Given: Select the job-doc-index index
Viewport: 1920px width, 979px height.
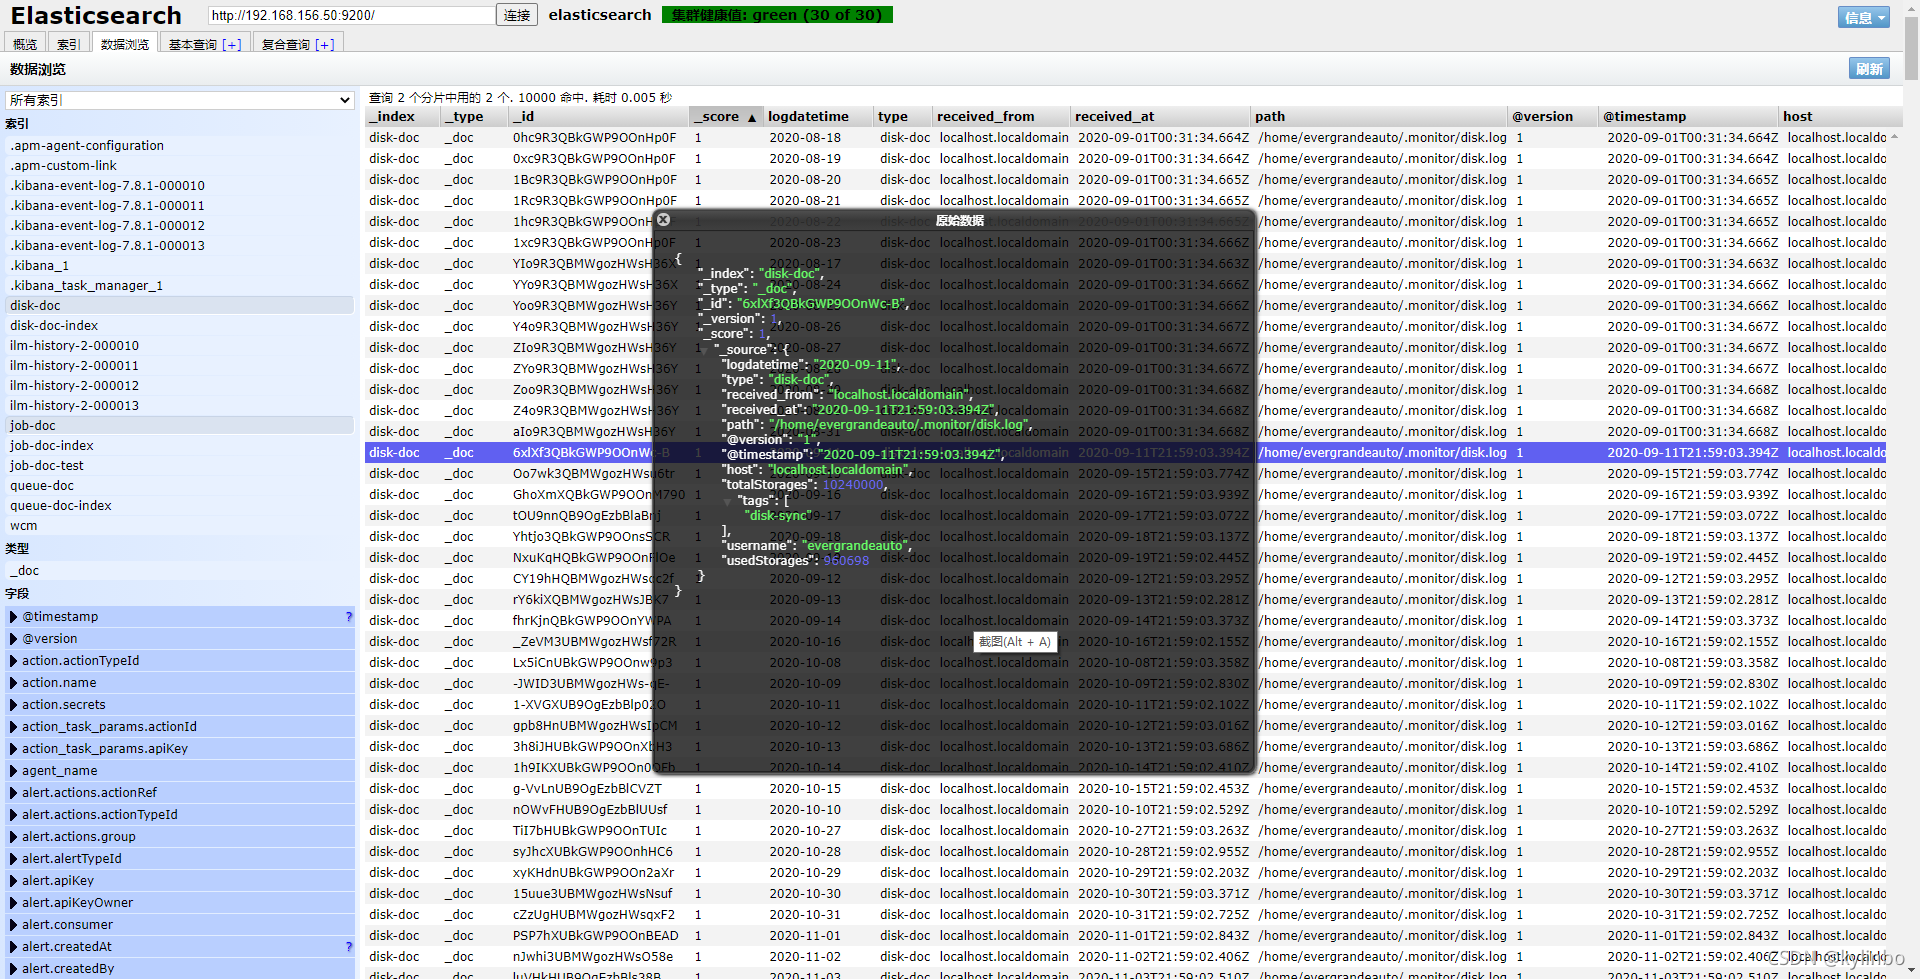Looking at the screenshot, I should point(180,446).
